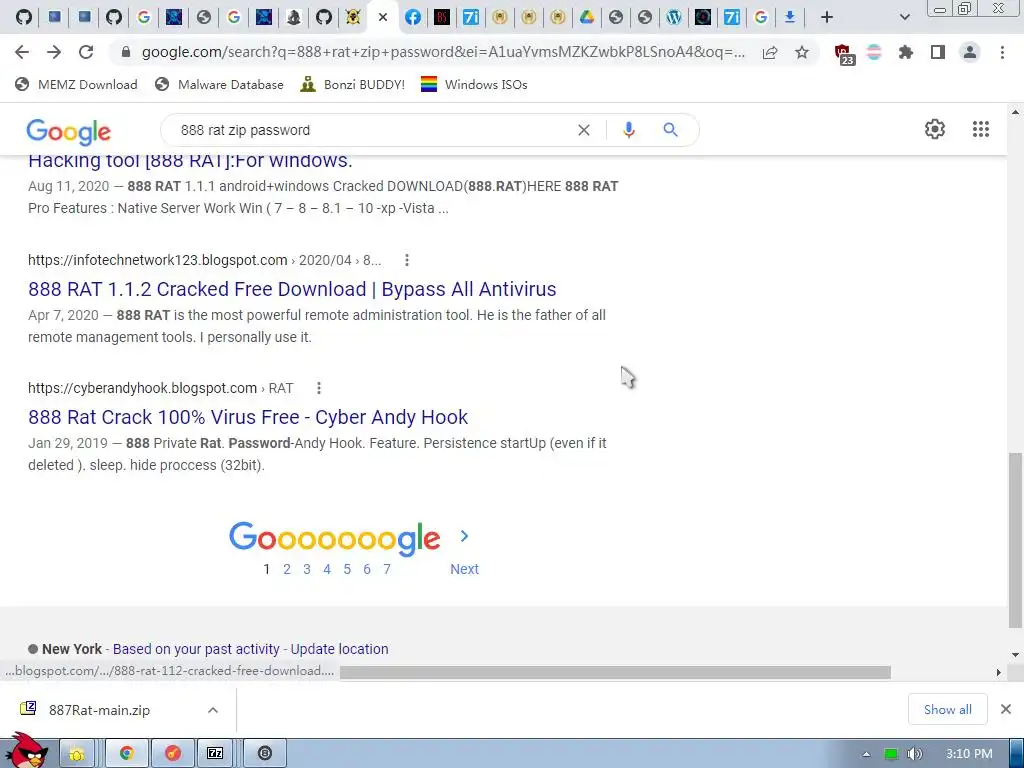Open the Google apps grid

point(980,129)
